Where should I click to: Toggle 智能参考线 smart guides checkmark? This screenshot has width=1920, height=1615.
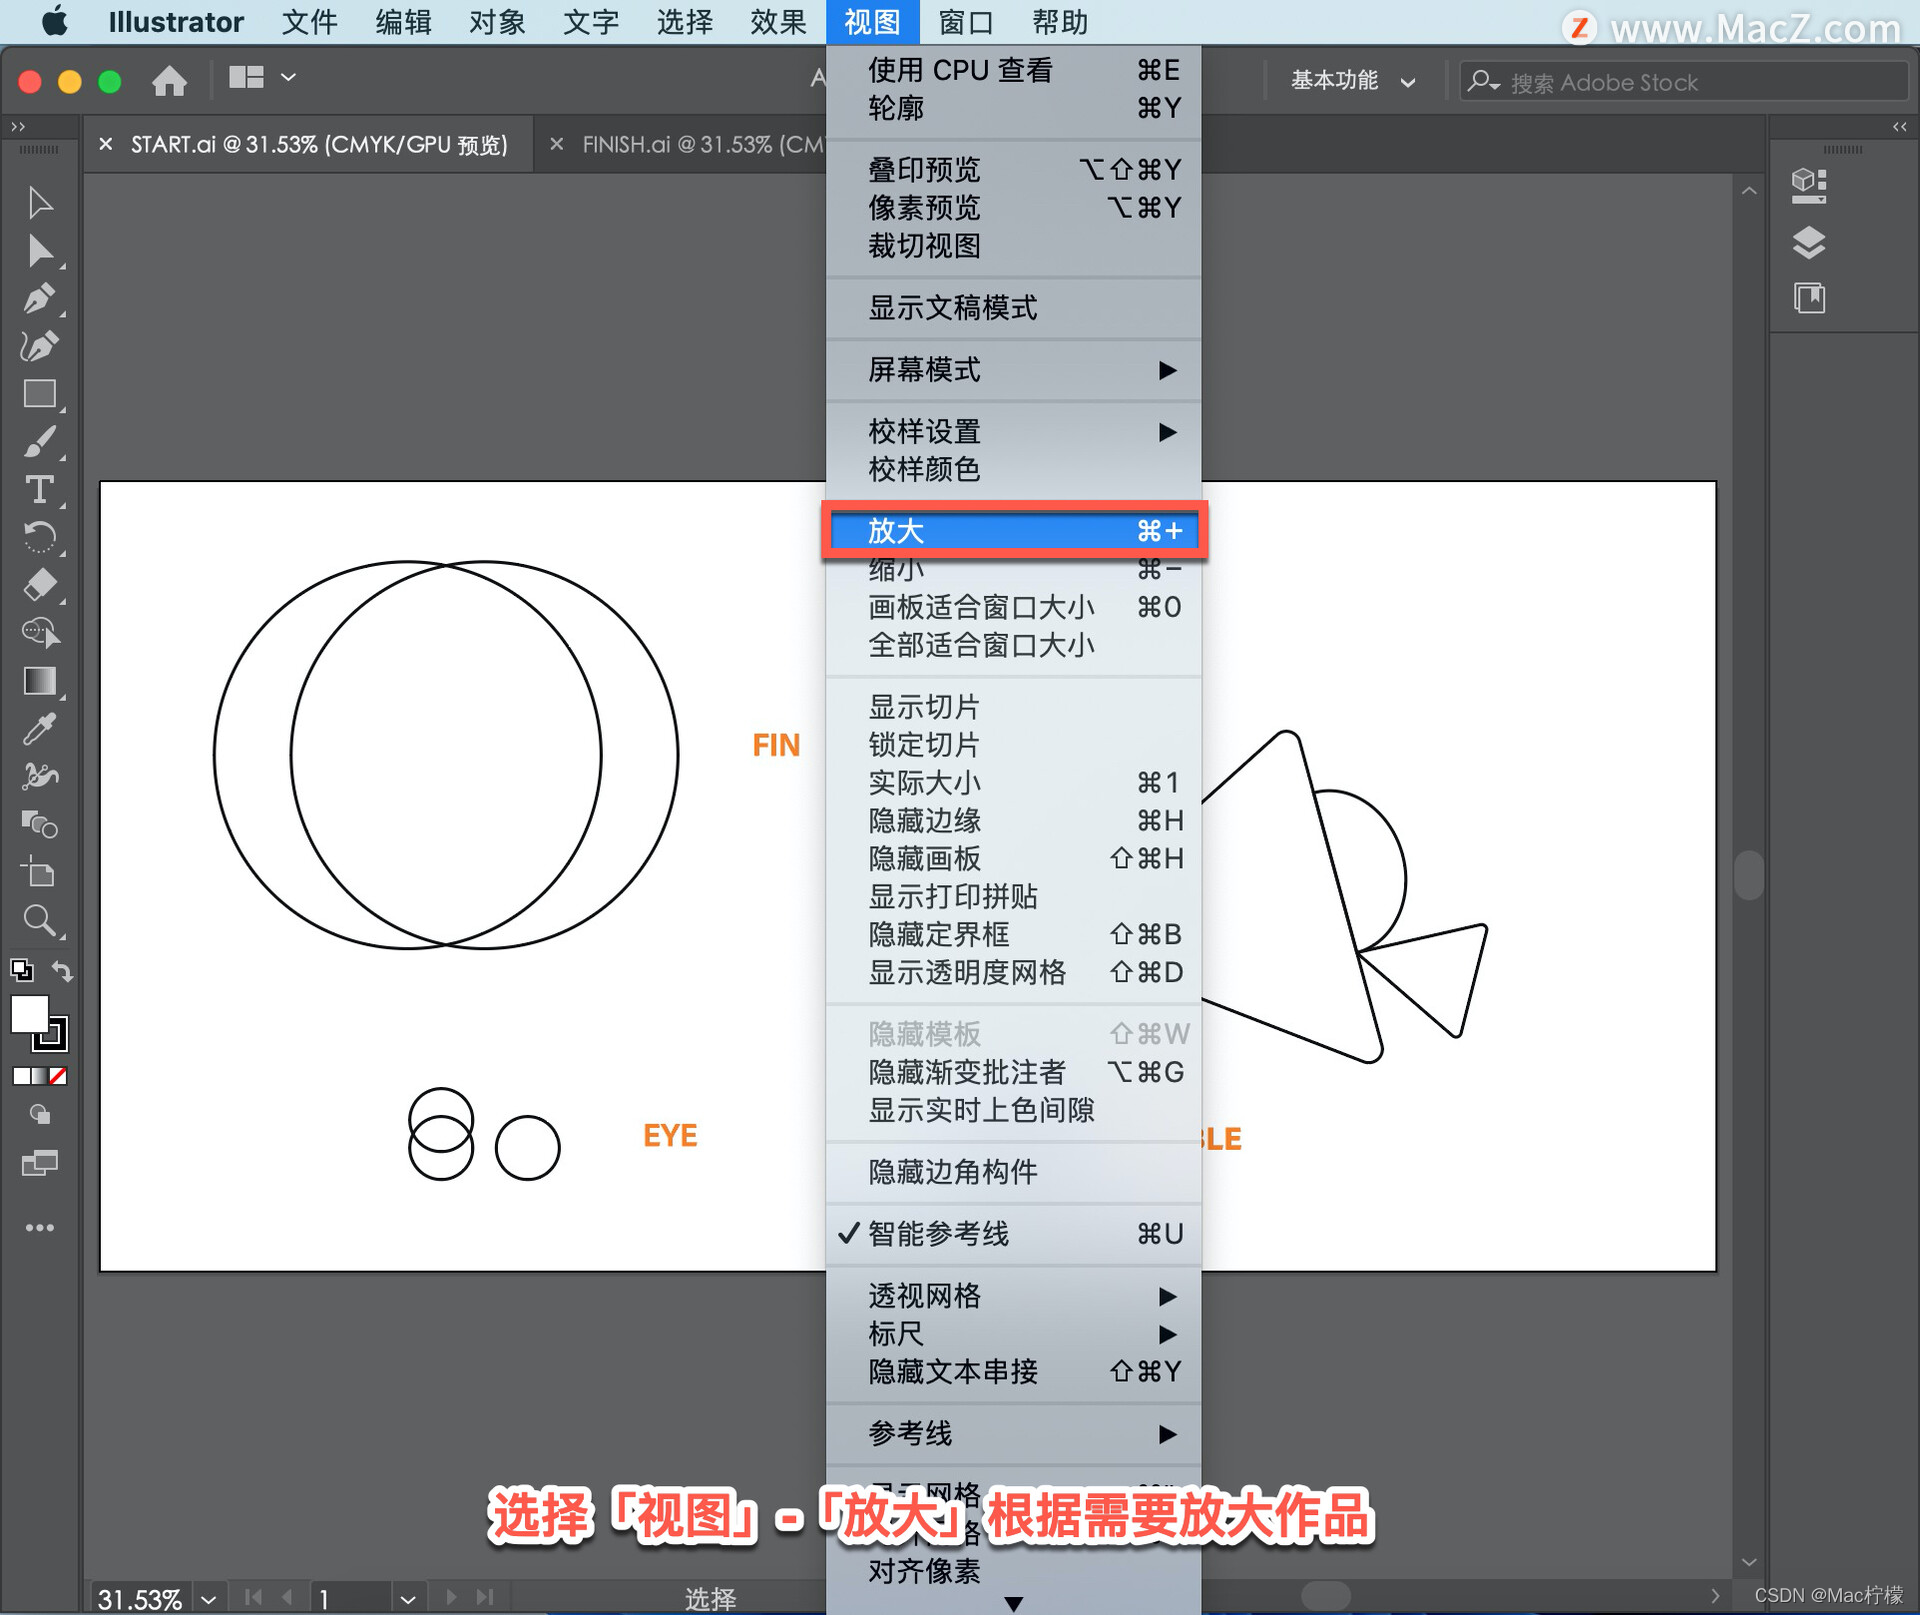938,1234
